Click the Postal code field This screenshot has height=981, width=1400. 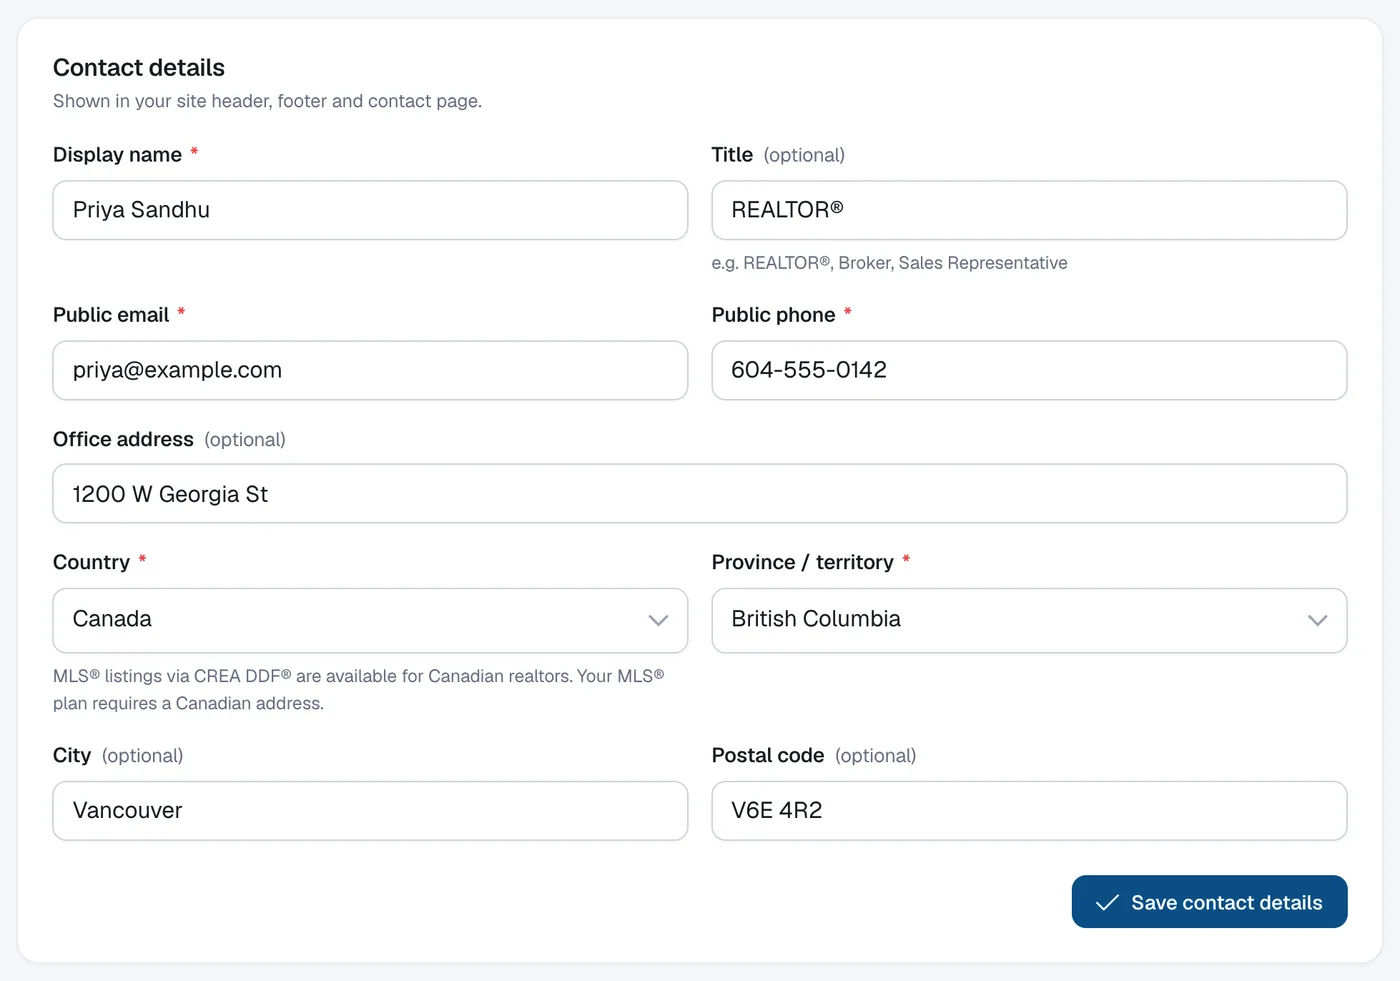point(1029,811)
